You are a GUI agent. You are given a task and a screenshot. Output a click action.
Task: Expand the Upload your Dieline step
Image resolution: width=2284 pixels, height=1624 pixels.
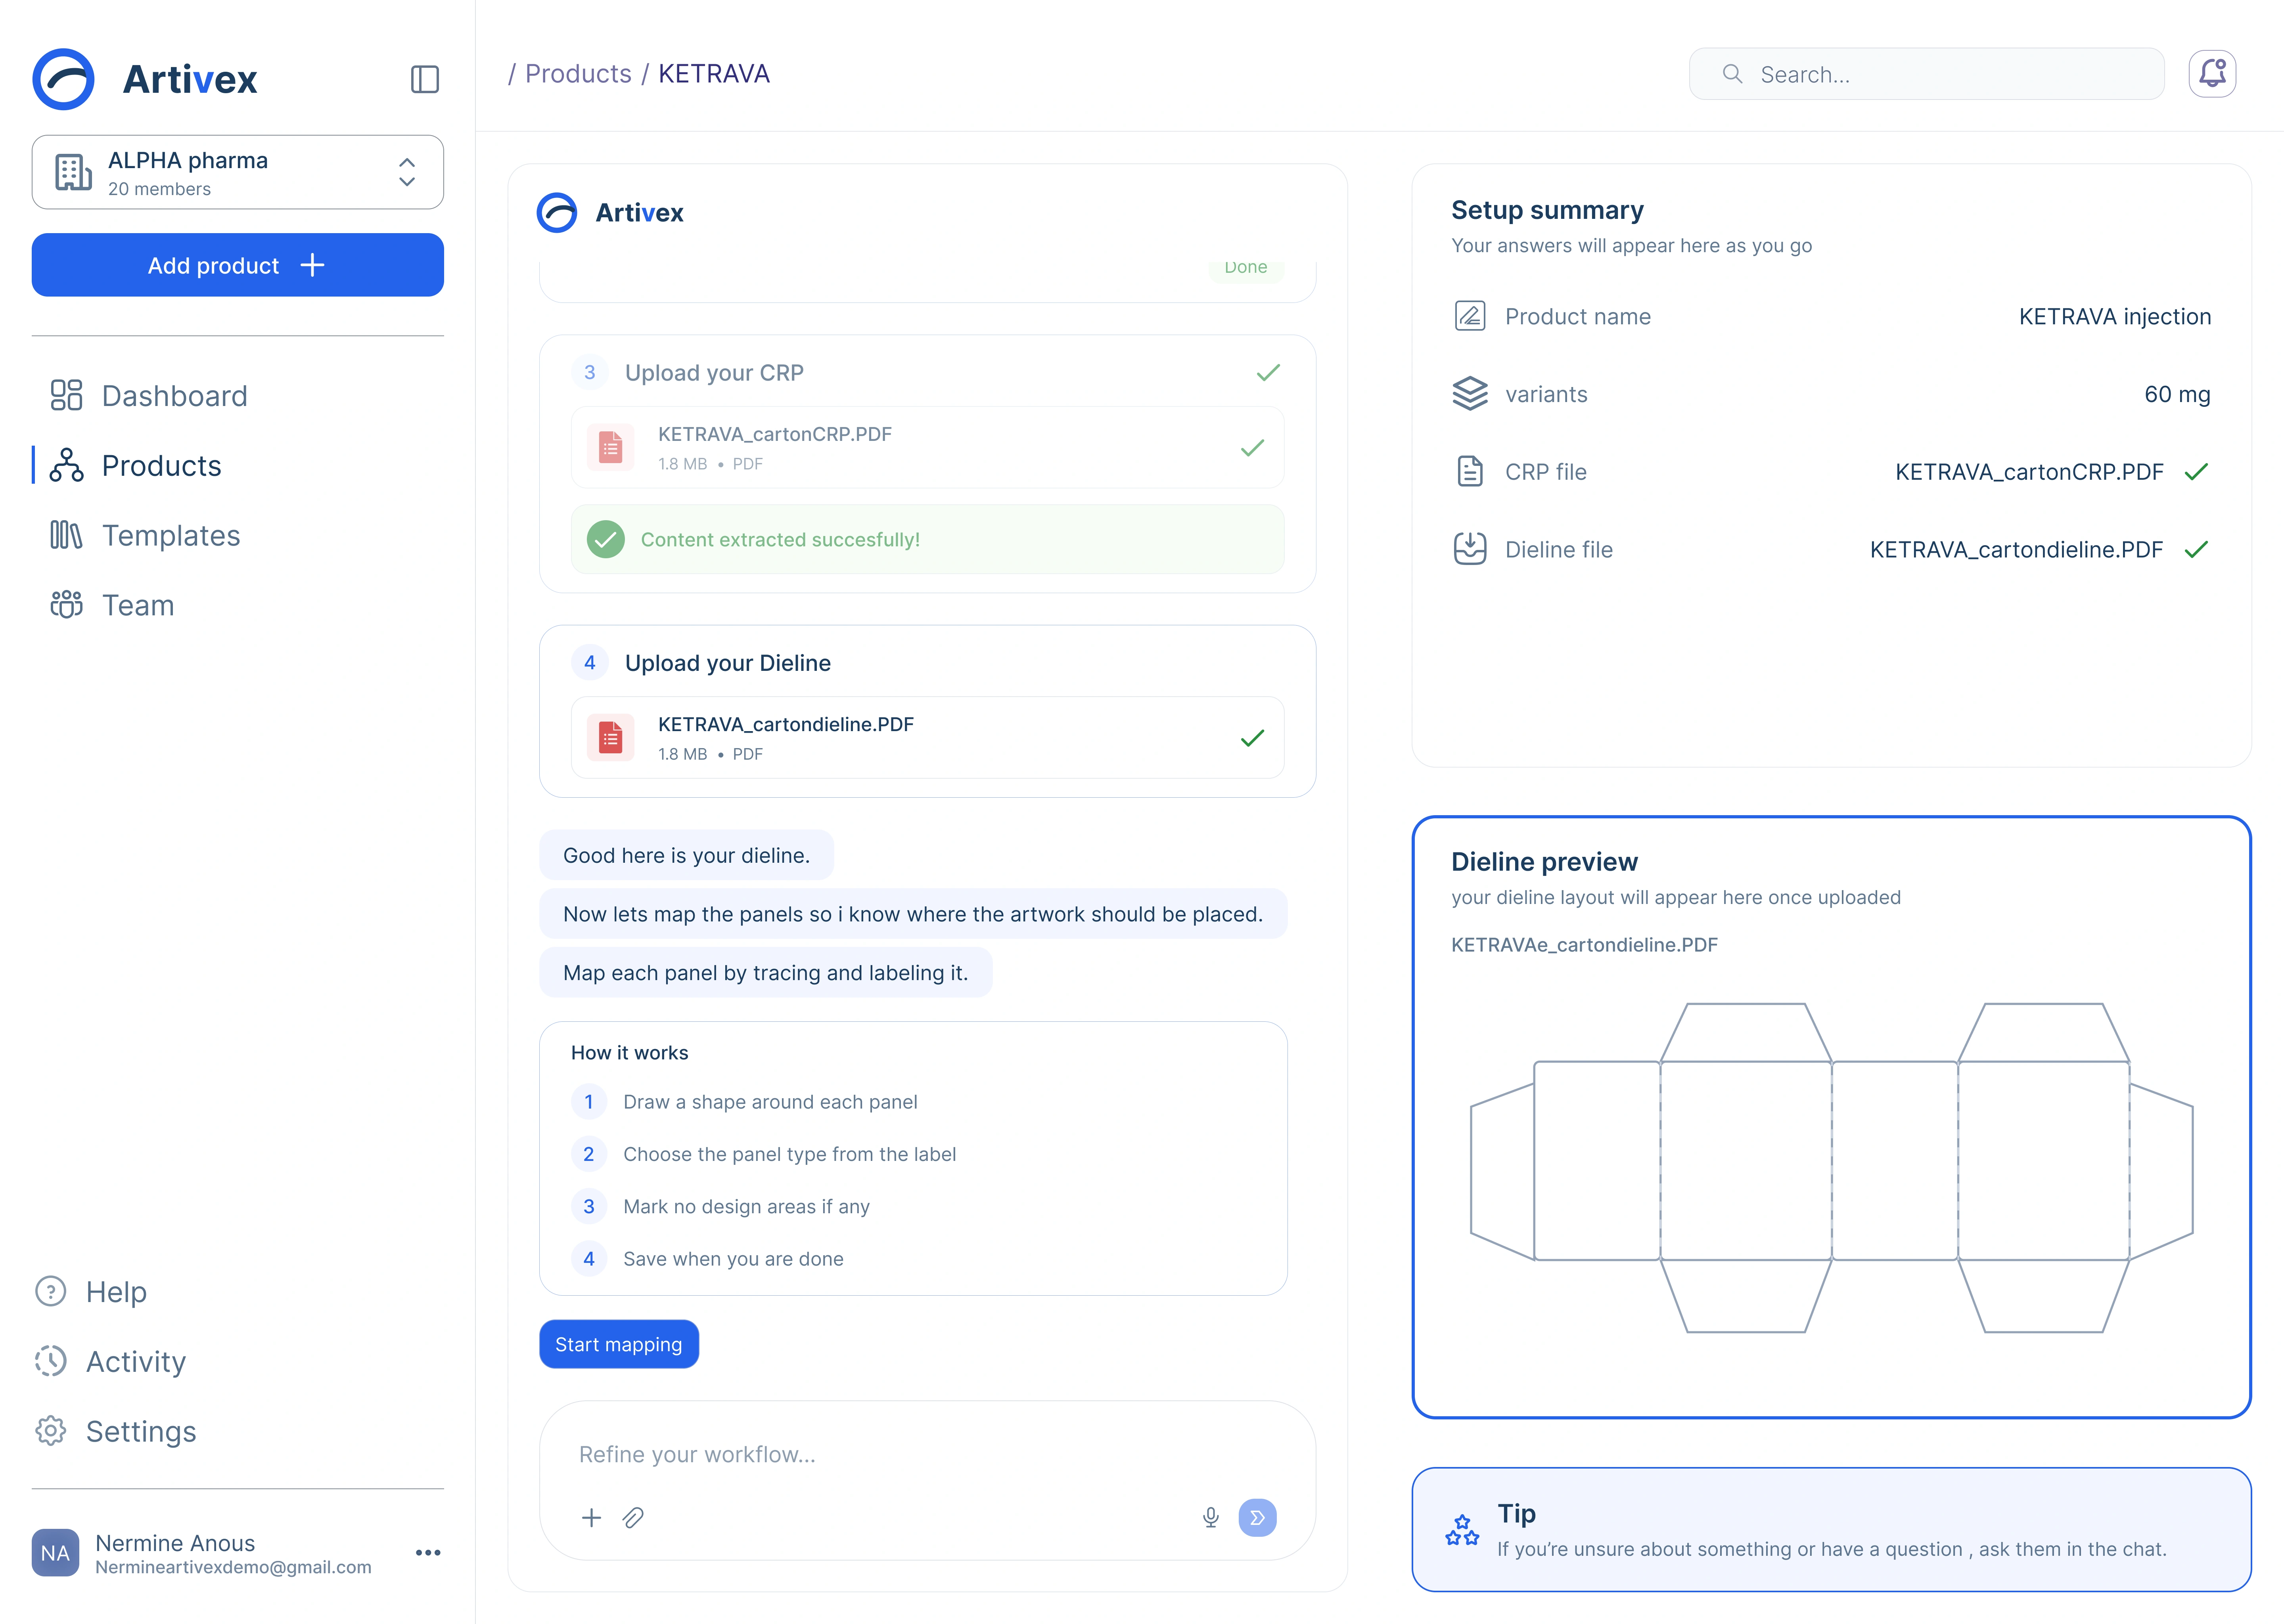(927, 663)
